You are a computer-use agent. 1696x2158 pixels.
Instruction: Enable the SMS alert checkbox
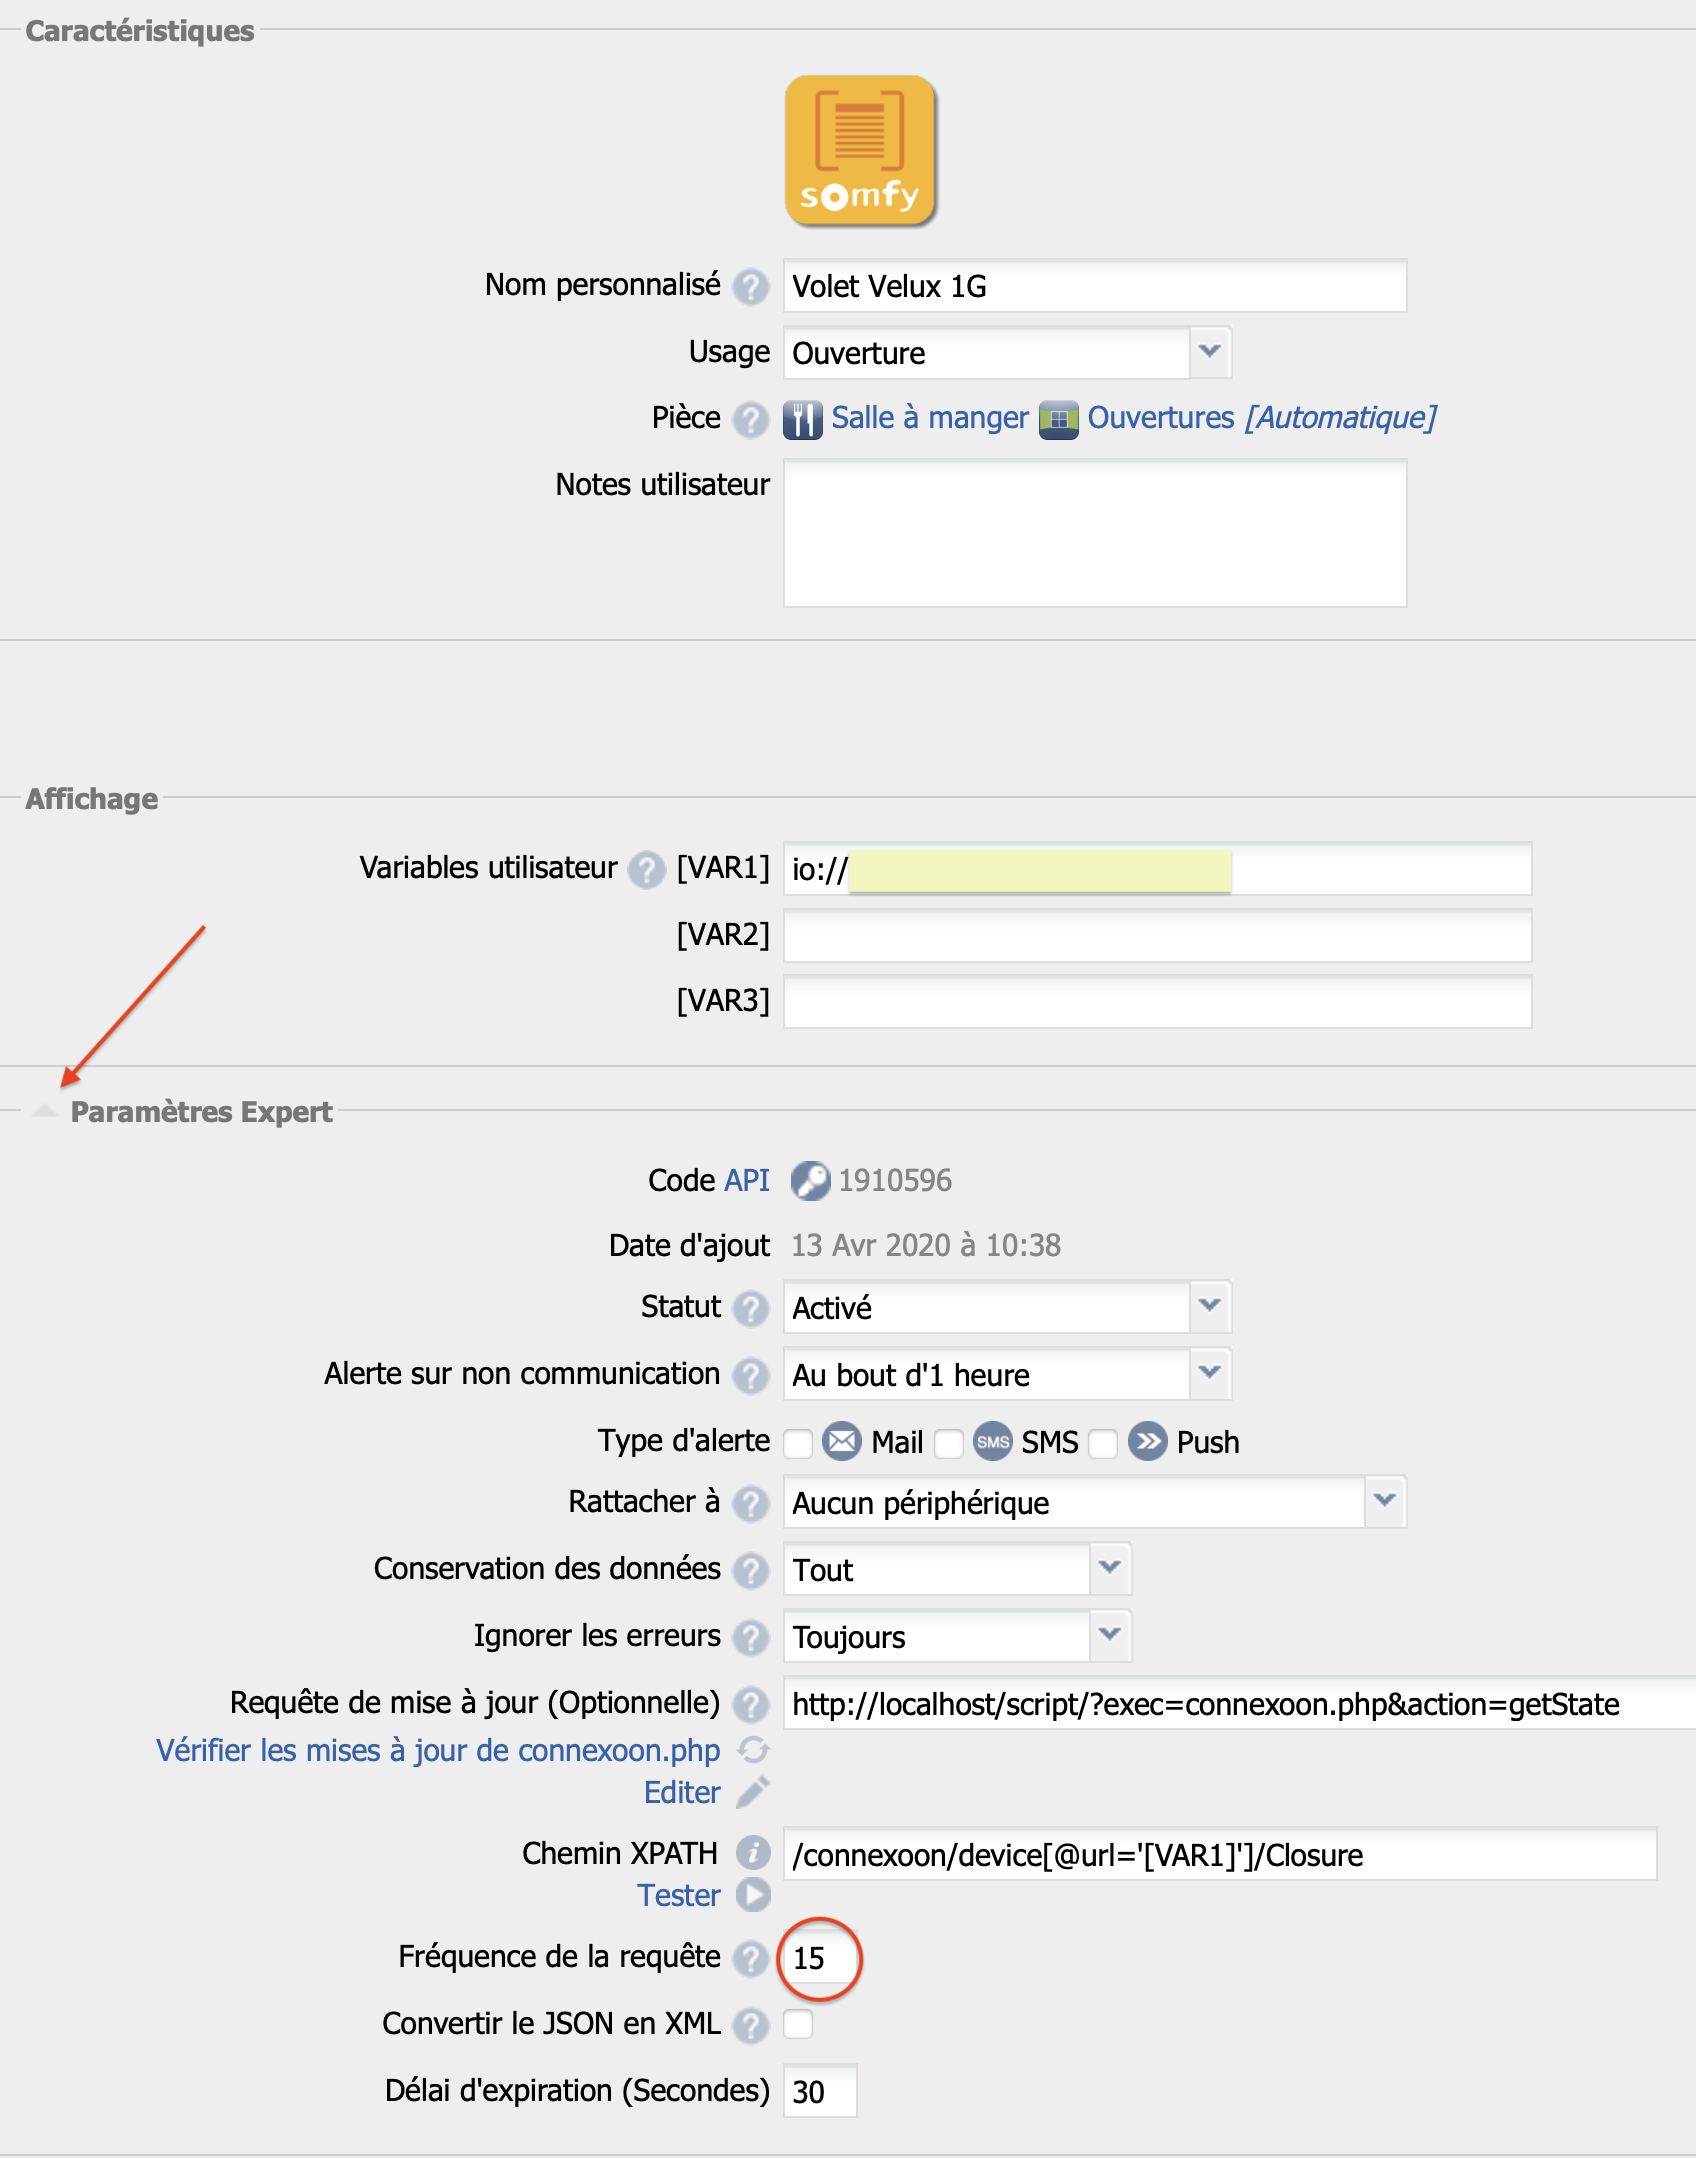(x=948, y=1443)
